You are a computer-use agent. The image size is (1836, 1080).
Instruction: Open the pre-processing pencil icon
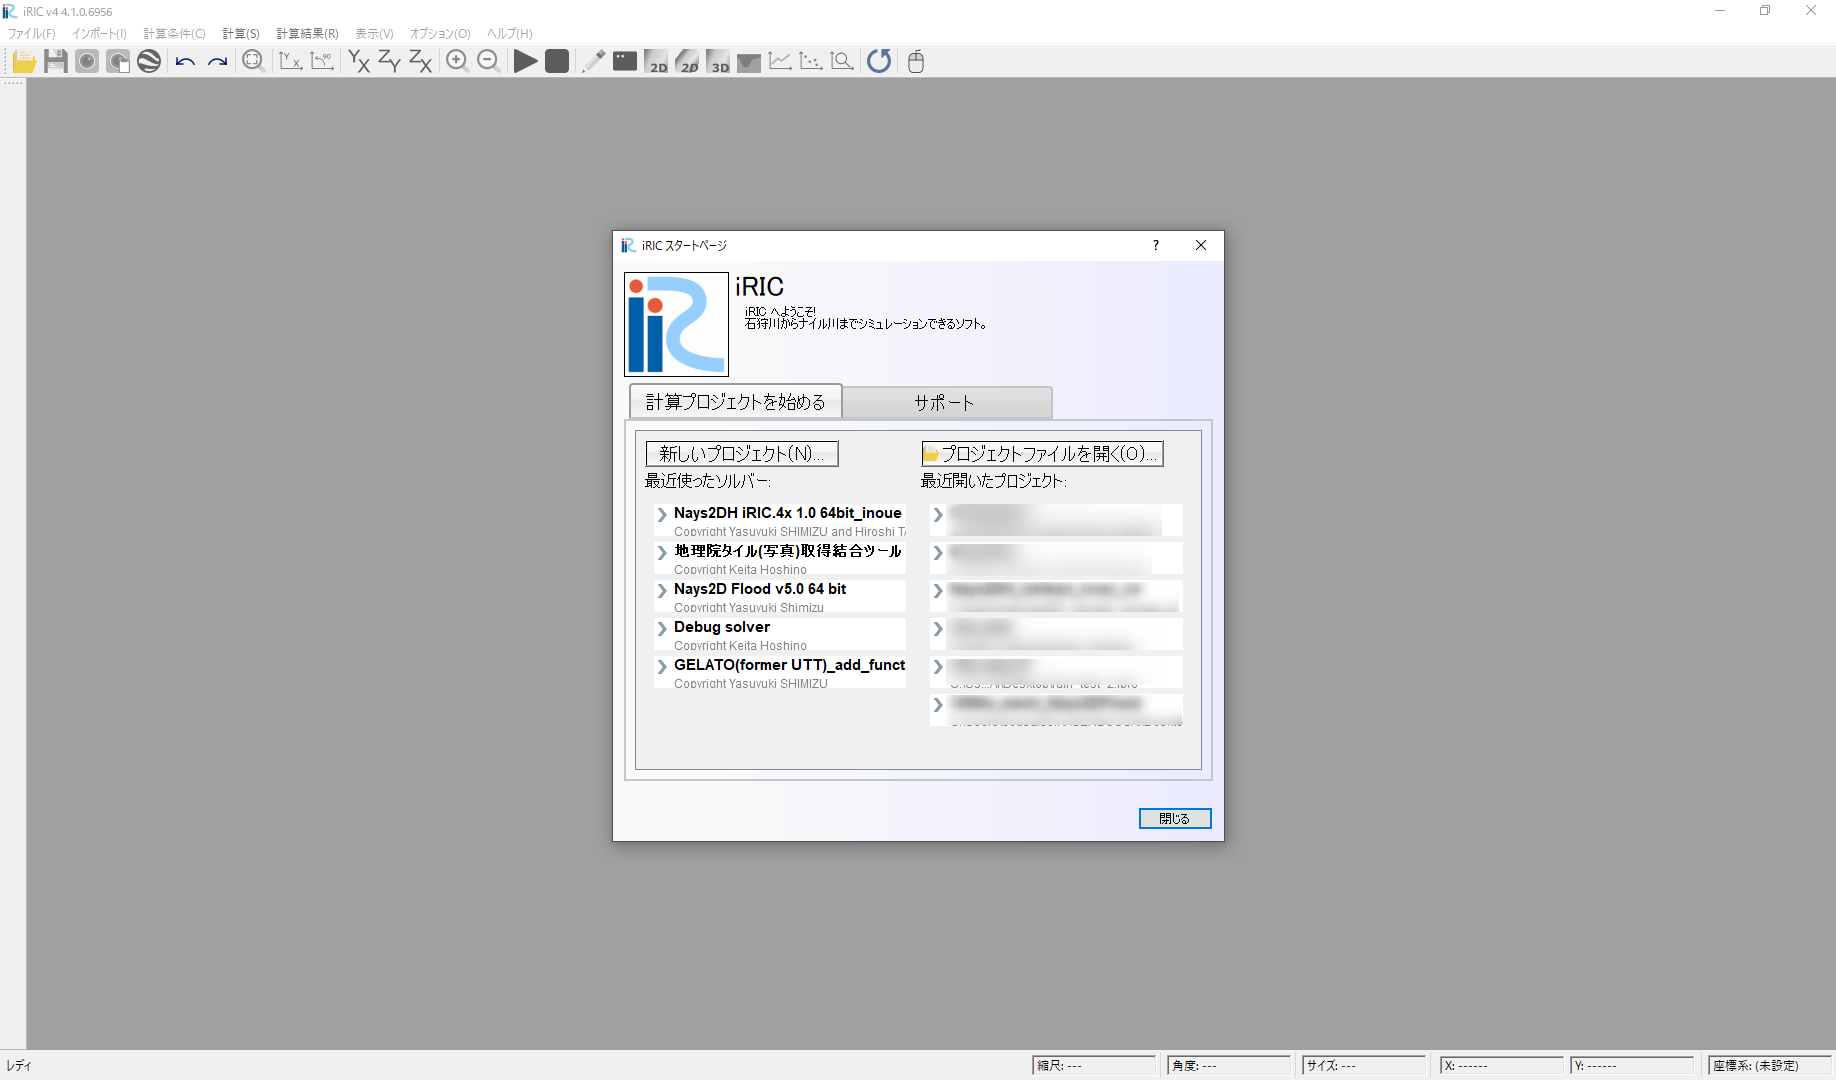pos(594,61)
